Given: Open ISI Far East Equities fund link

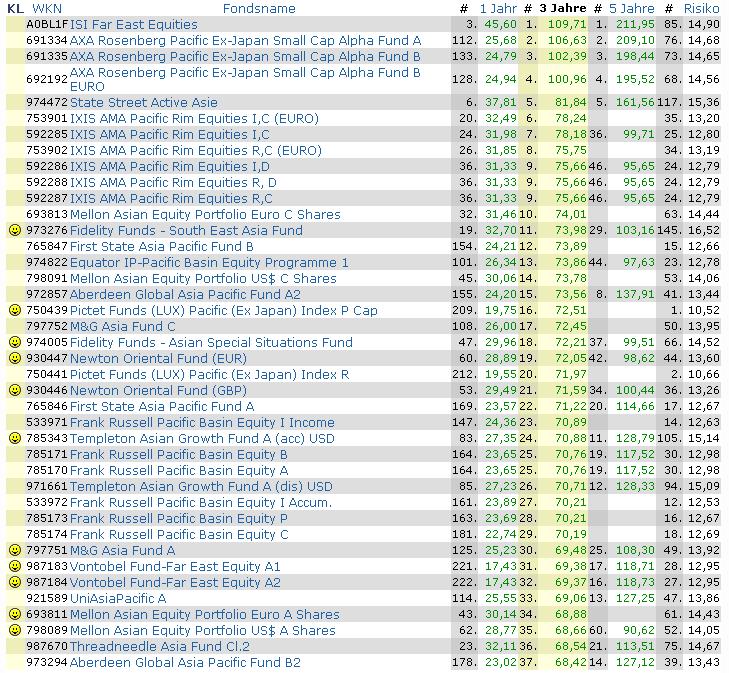Looking at the screenshot, I should point(133,24).
